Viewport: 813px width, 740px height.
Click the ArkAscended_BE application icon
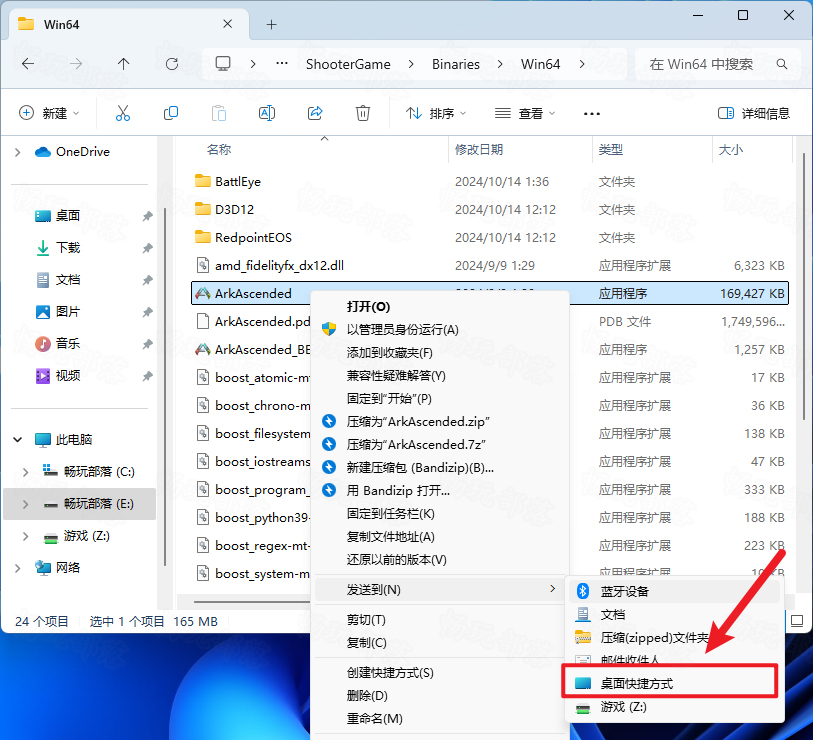pos(203,350)
